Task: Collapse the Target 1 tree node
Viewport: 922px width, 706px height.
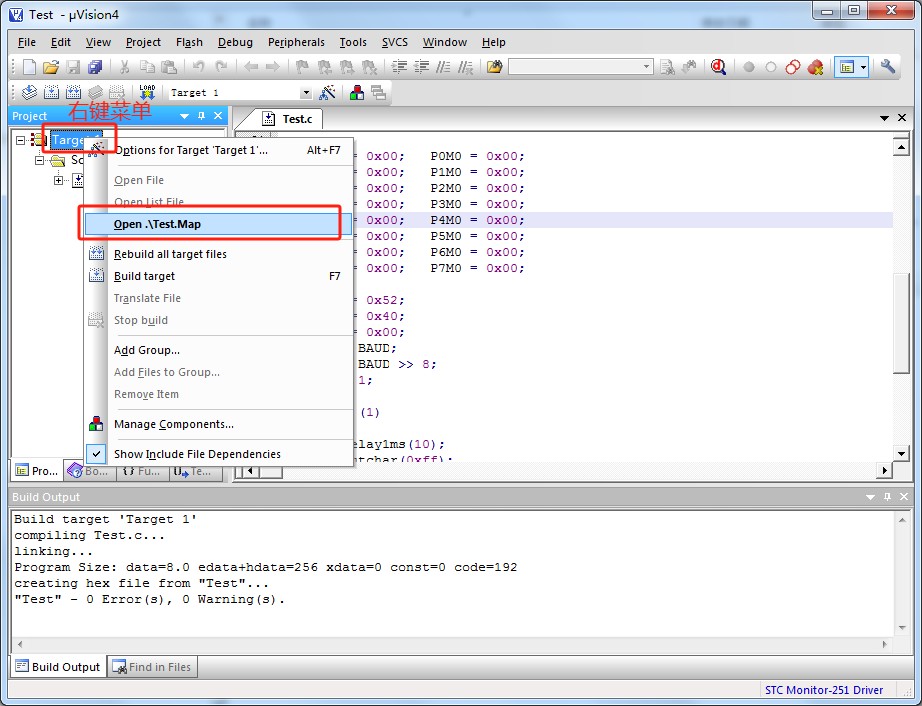Action: 21,140
